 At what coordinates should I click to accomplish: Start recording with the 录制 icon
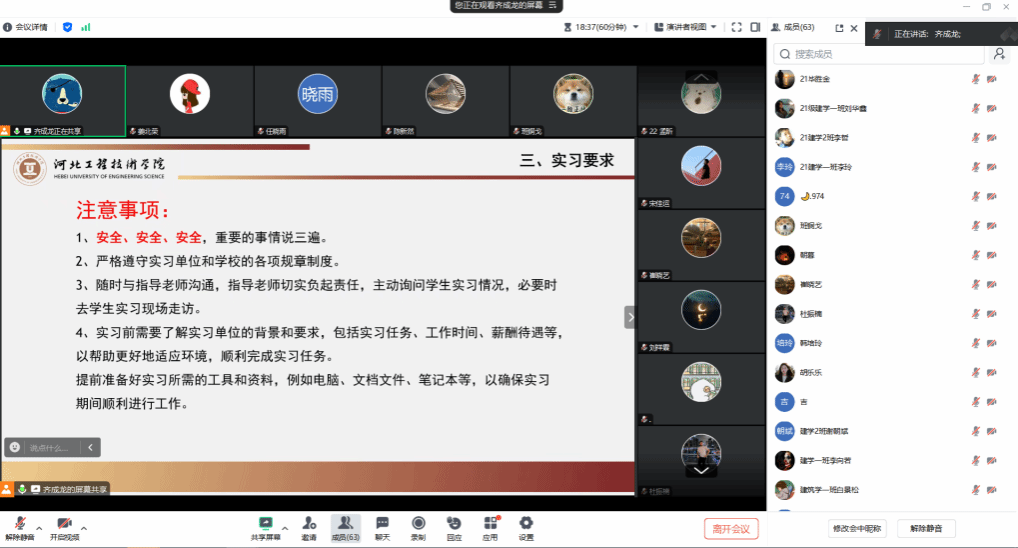click(x=418, y=524)
